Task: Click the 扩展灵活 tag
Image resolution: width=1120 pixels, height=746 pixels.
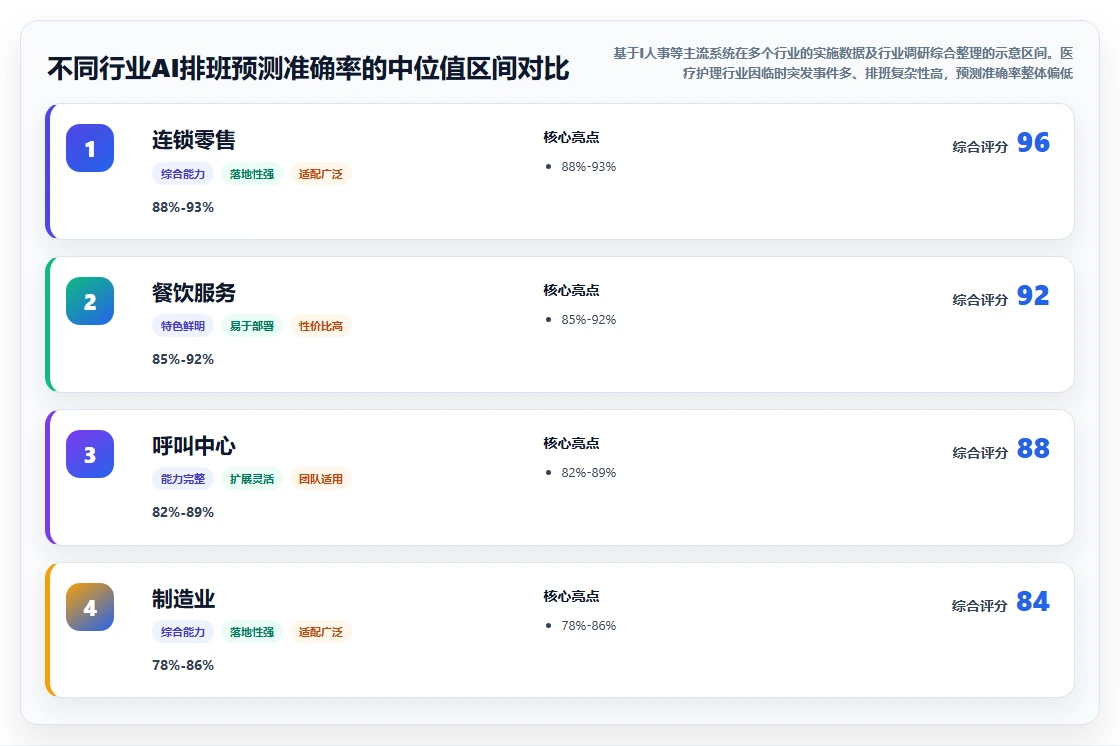Action: pos(252,479)
